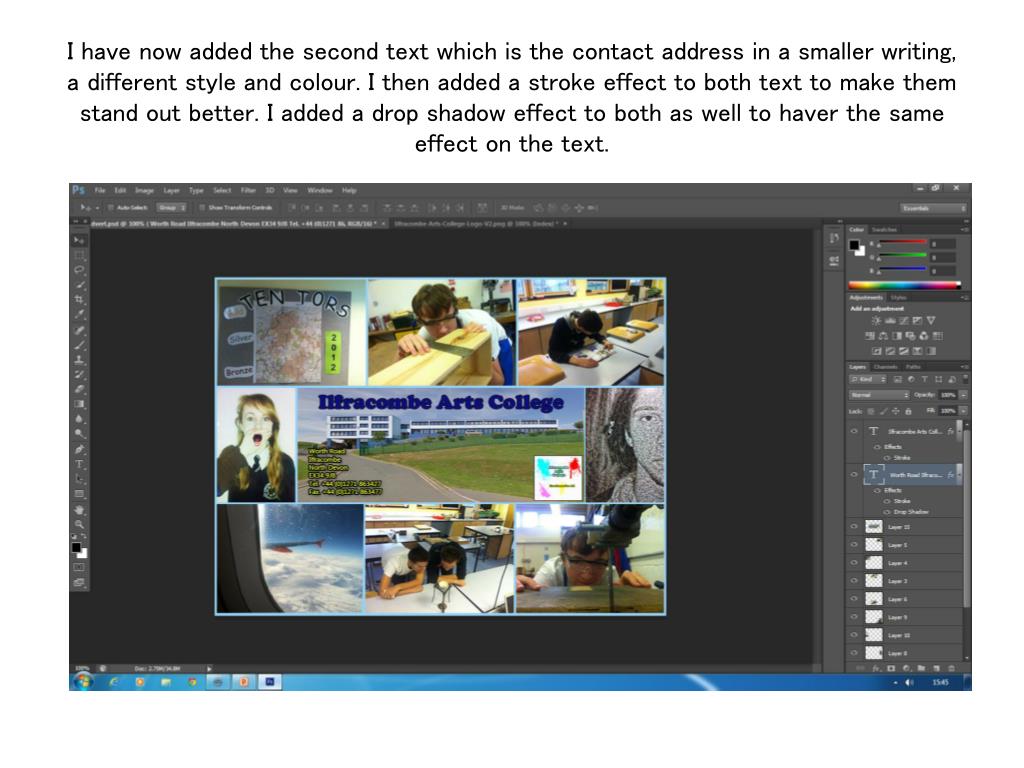Switch to the Swatches tab
This screenshot has height=768, width=1024.
(x=884, y=230)
